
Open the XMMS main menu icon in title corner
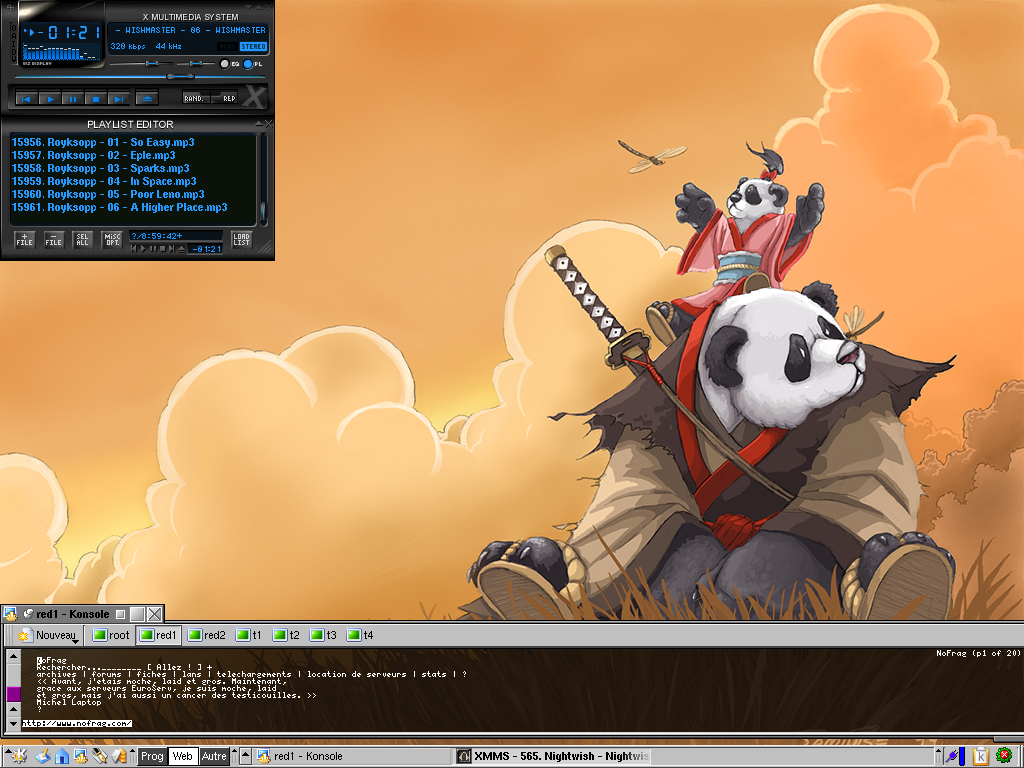coord(9,8)
